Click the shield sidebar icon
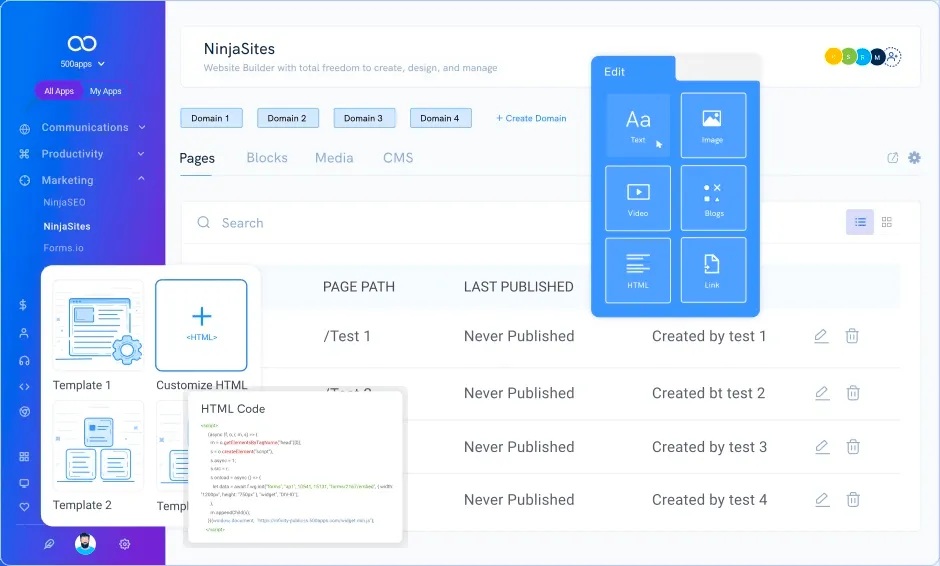The image size is (940, 566). 25,412
